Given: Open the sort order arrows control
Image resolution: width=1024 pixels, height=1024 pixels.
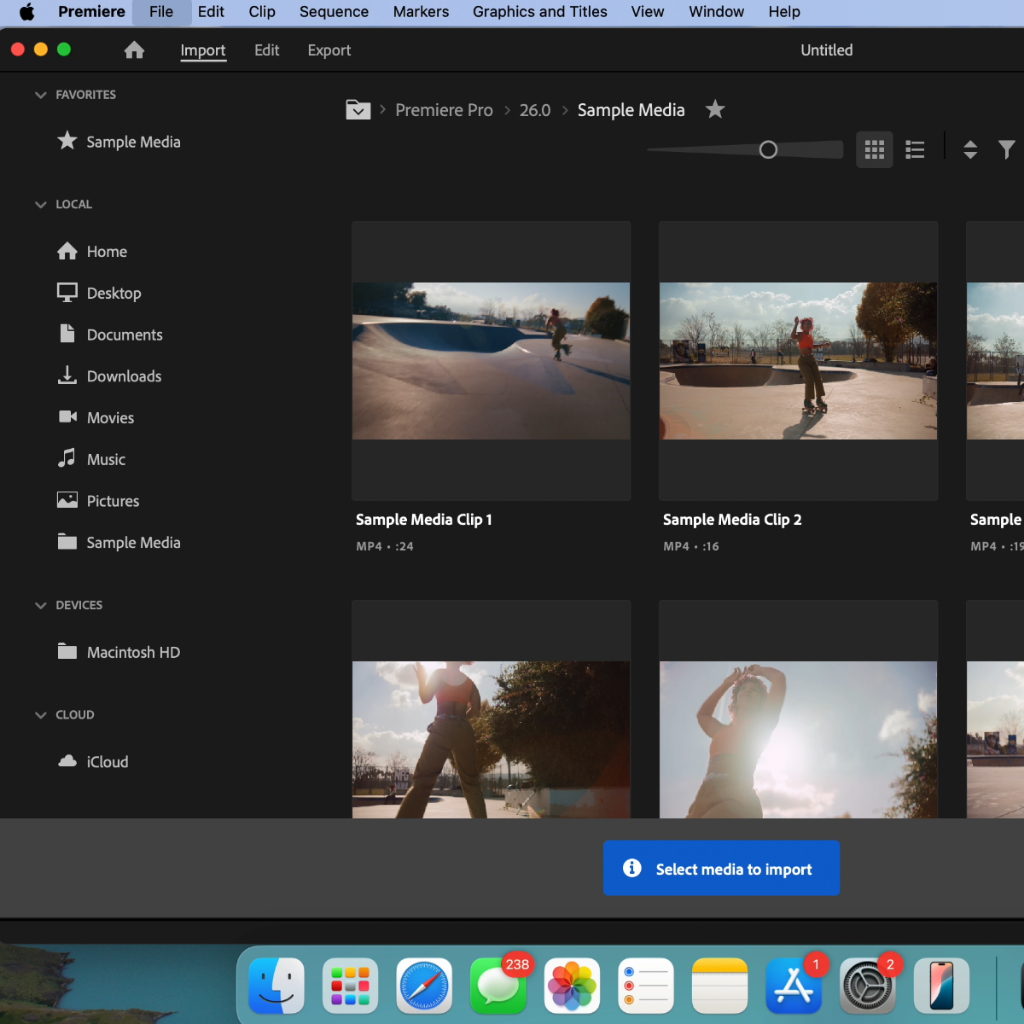Looking at the screenshot, I should point(970,150).
